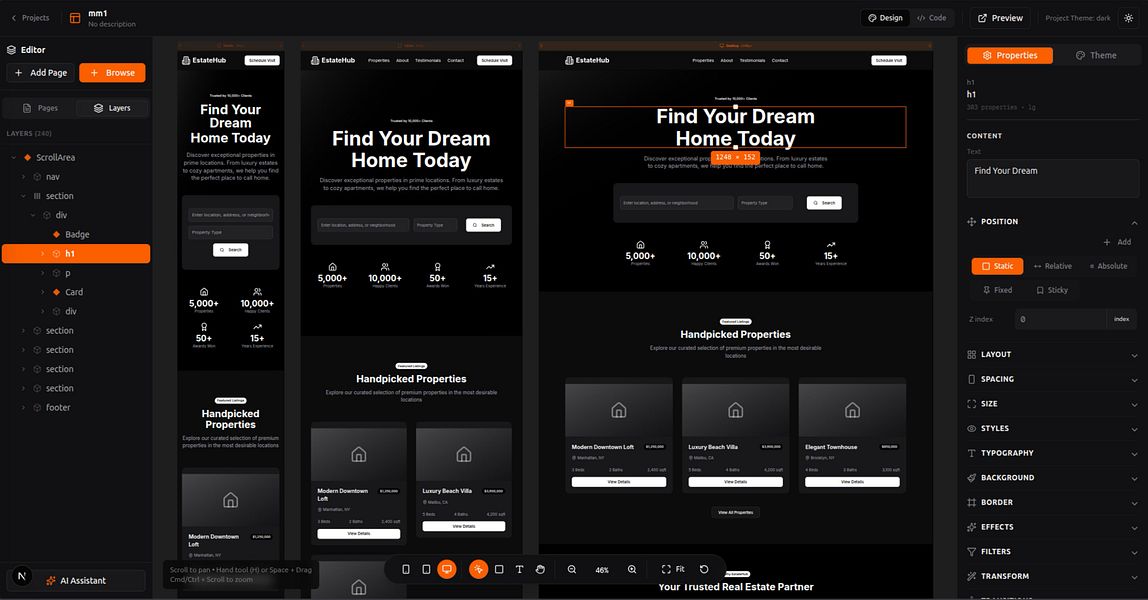Zoom in the canvas
Viewport: 1148px width, 600px height.
[x=632, y=569]
